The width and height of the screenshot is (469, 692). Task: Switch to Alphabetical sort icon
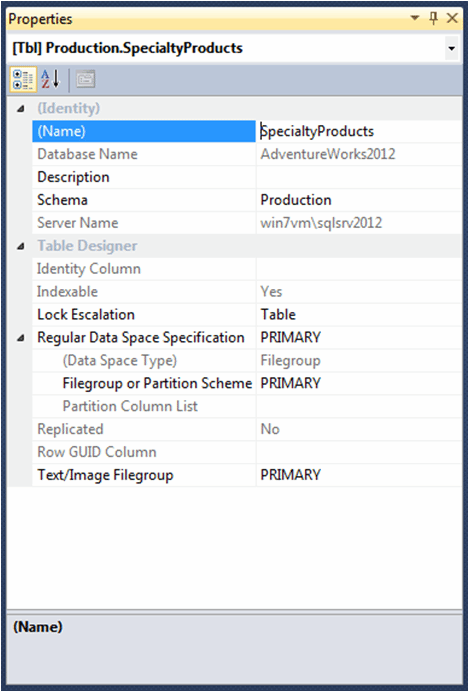pos(50,80)
